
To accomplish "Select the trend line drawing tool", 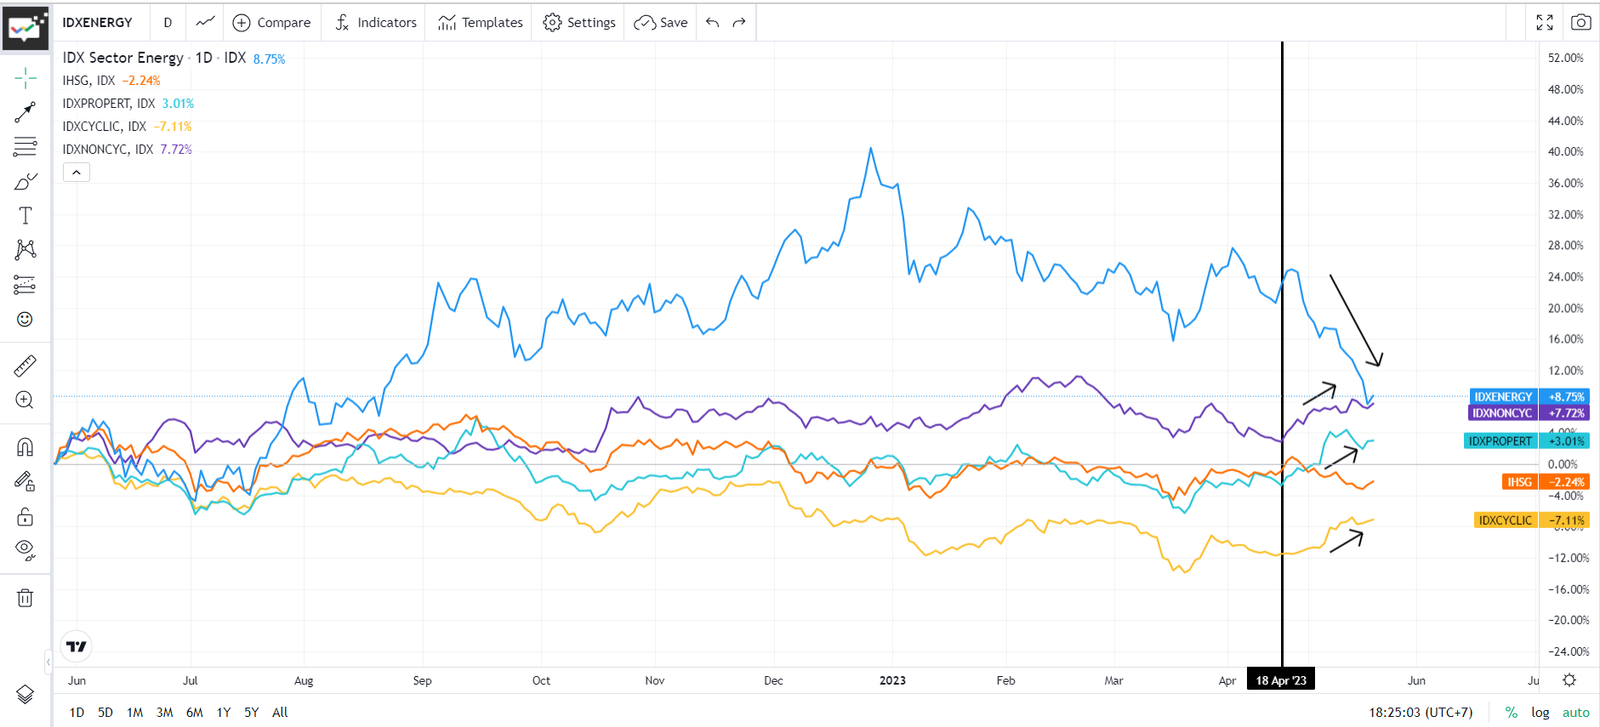I will [x=25, y=112].
